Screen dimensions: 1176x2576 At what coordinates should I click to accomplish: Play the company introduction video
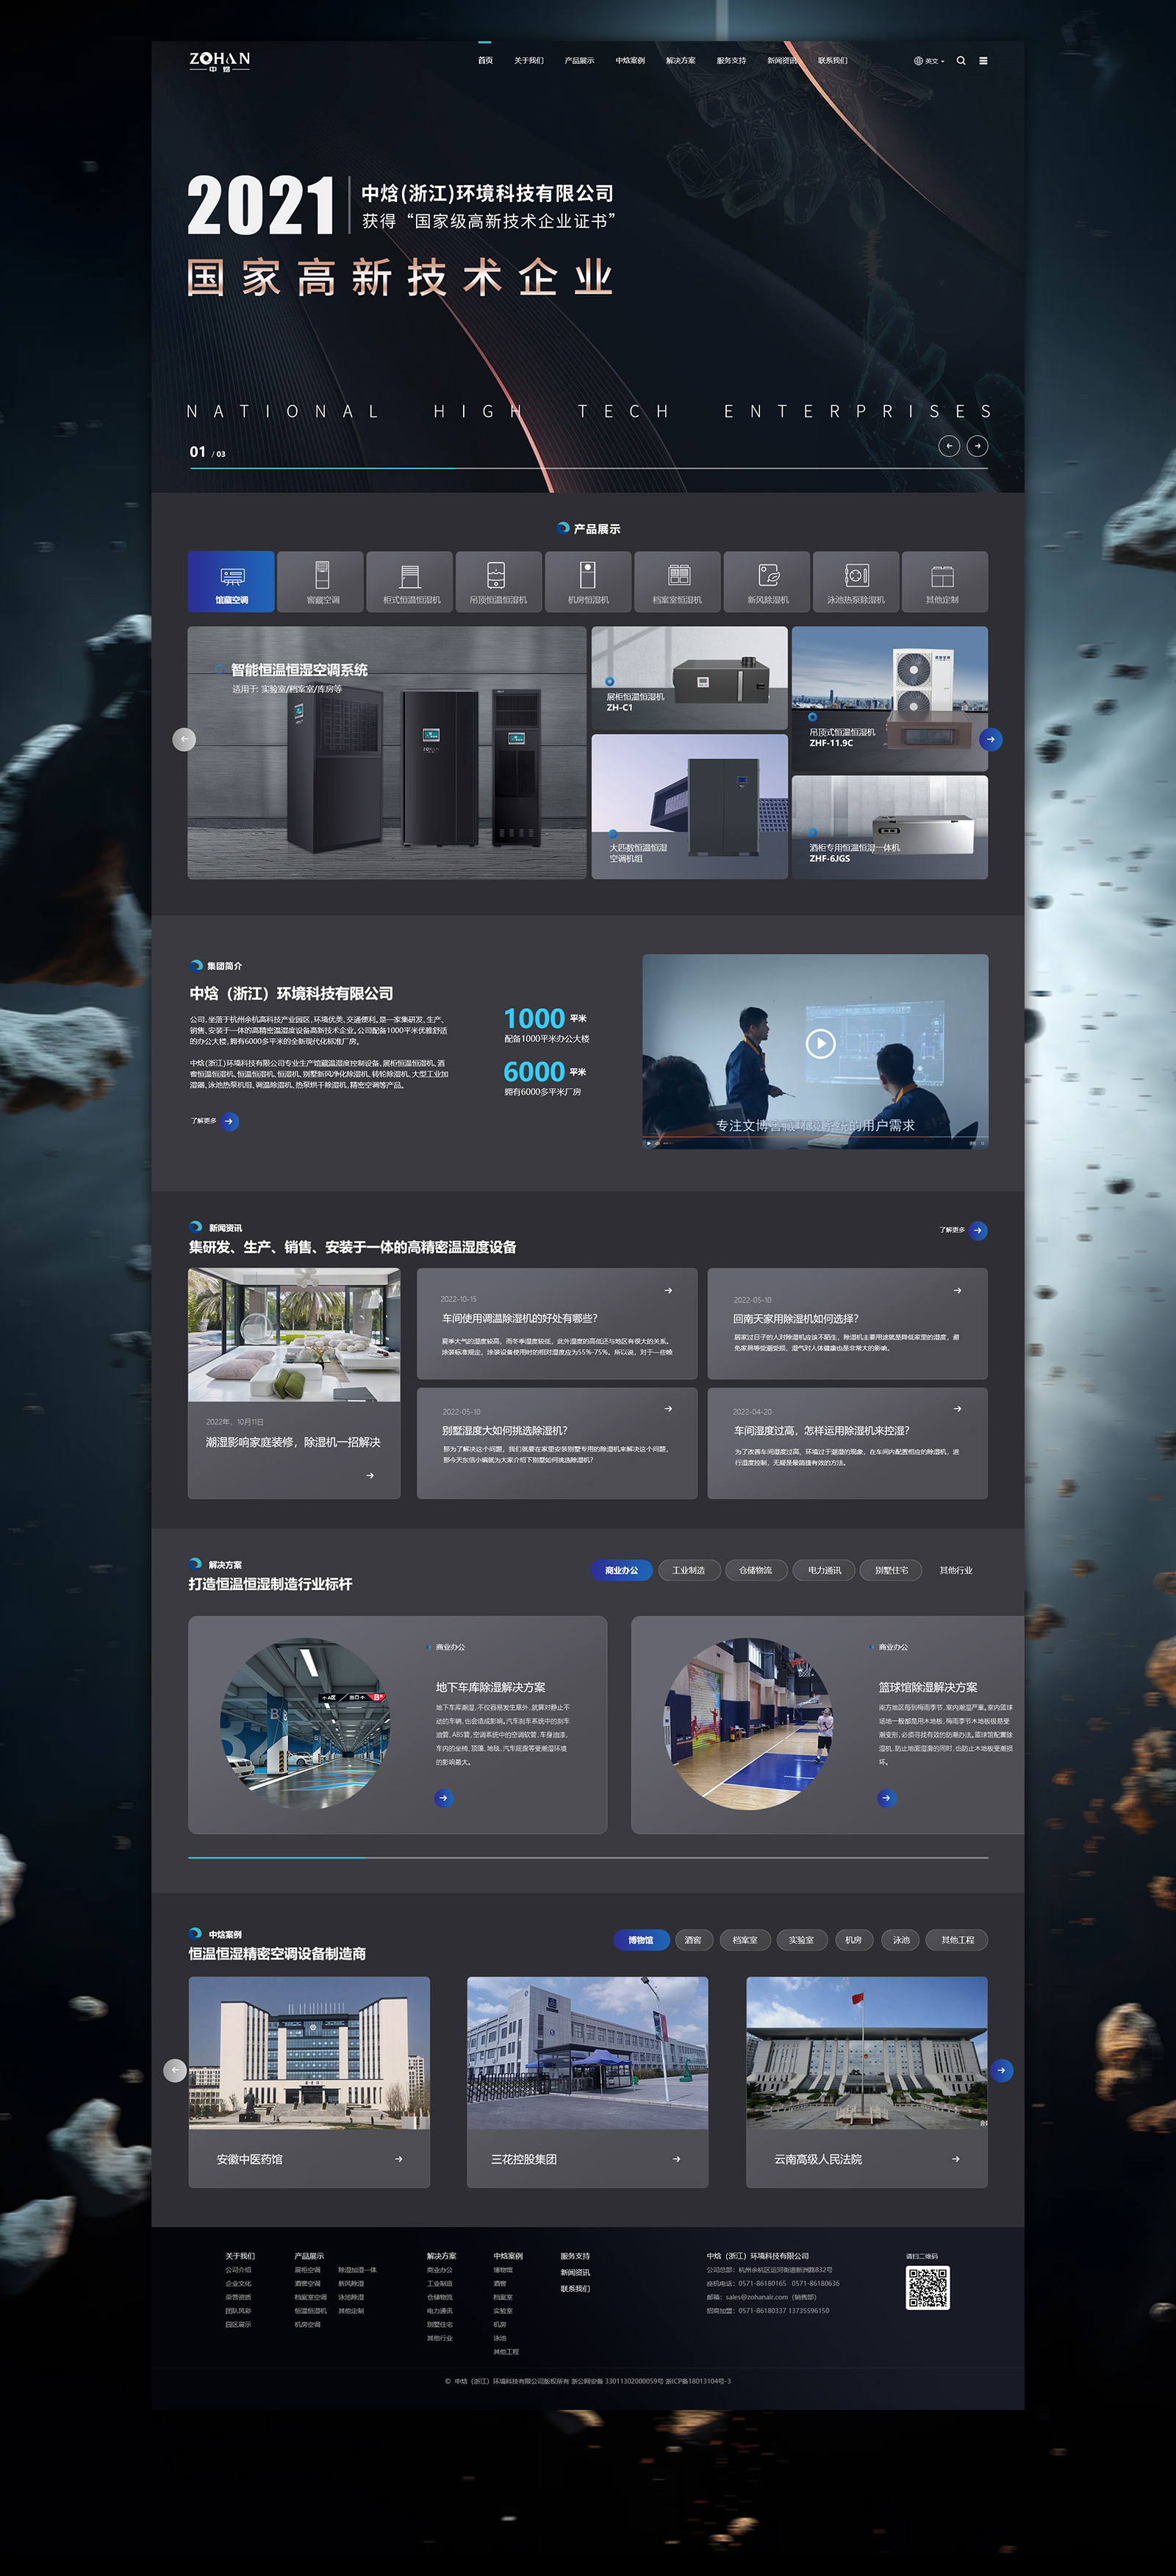click(820, 1043)
